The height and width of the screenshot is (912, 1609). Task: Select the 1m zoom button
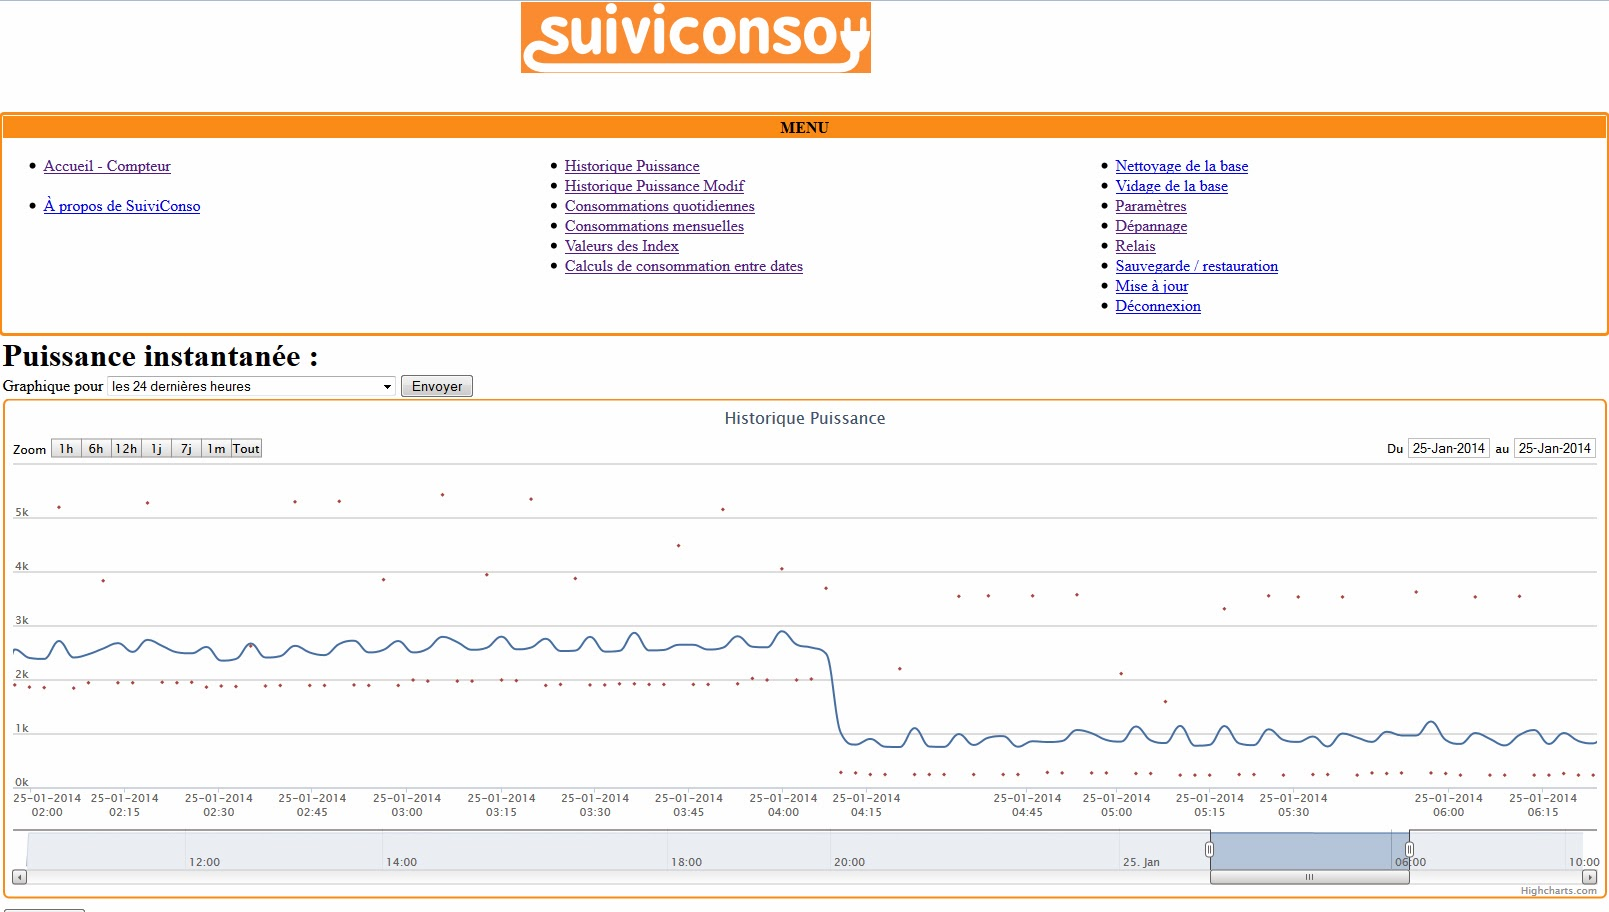coord(216,449)
